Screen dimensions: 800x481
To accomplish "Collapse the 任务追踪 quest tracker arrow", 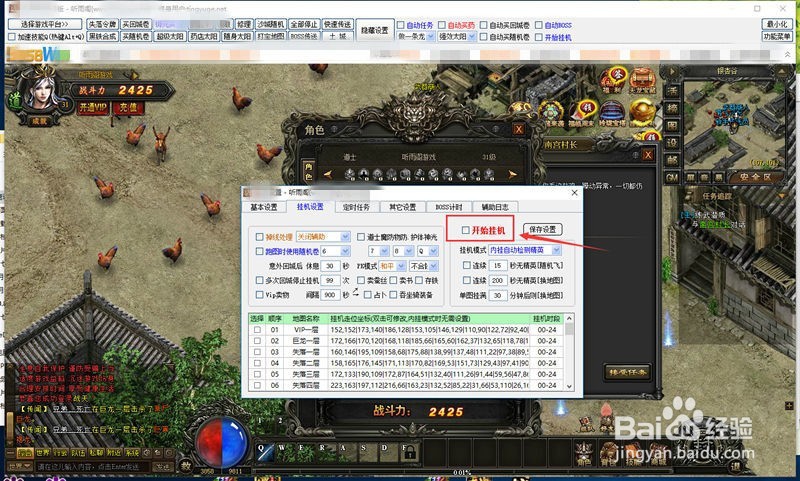I will (x=782, y=196).
